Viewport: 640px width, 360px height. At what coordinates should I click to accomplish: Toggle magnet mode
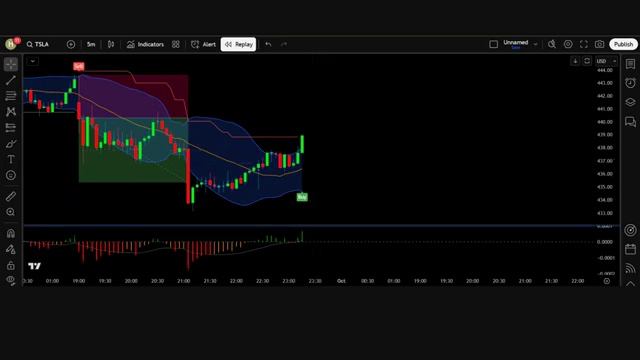pos(11,233)
